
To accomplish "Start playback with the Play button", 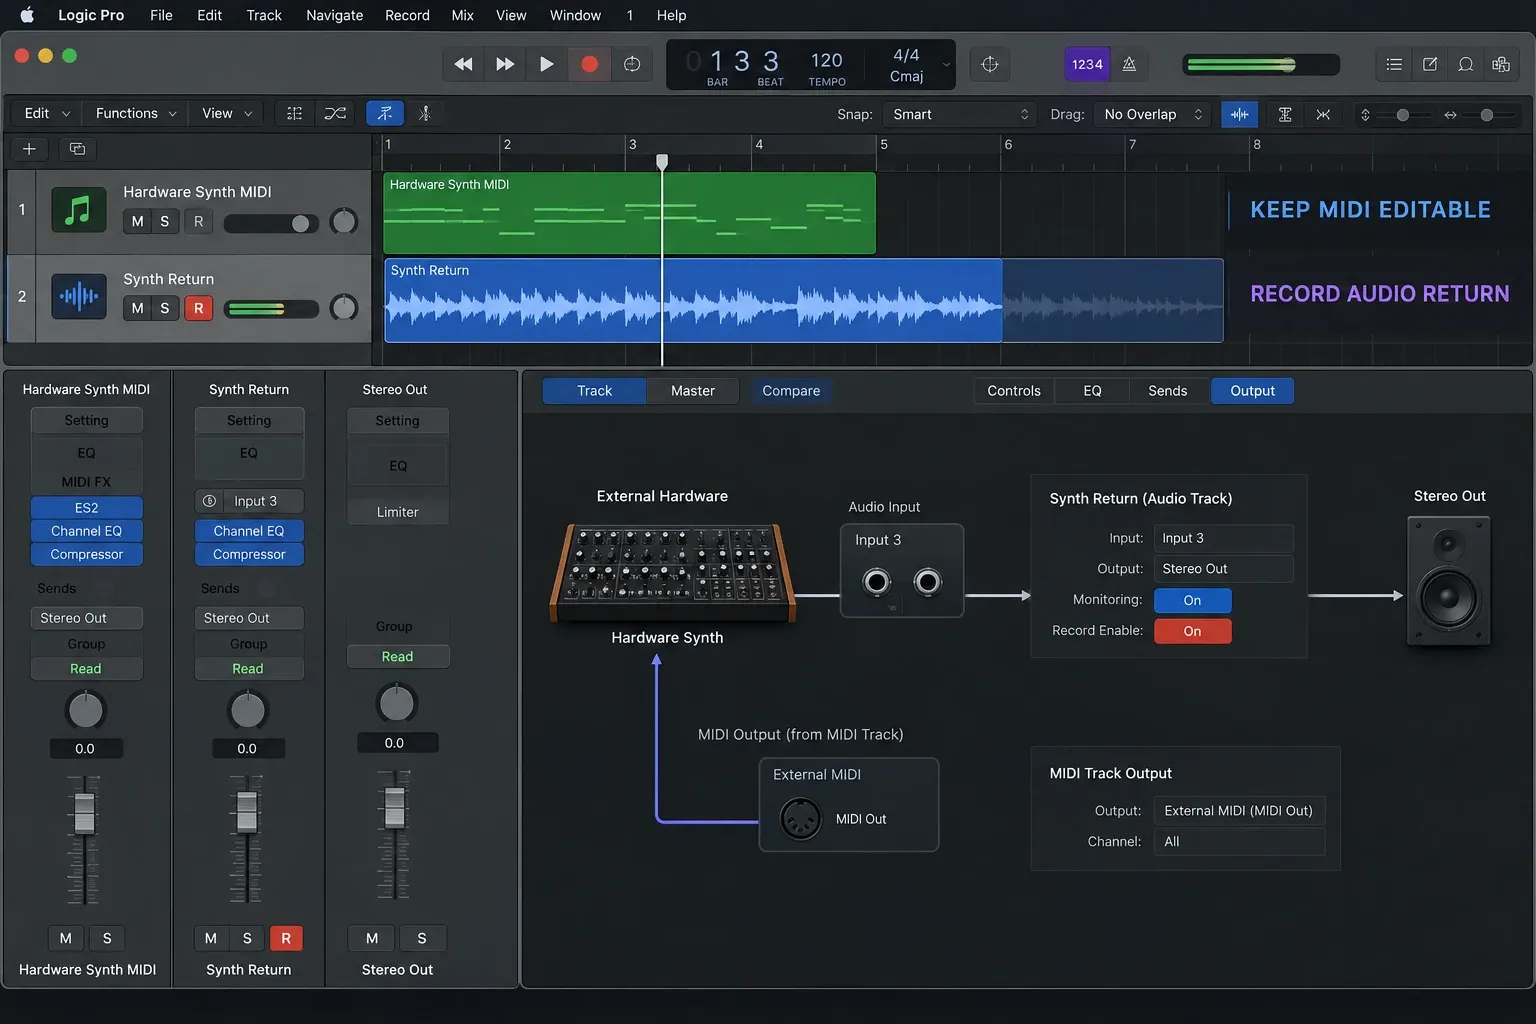I will coord(546,64).
